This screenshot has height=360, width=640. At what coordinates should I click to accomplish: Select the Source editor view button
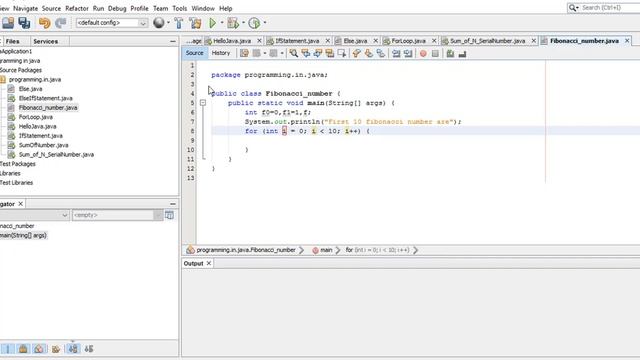194,53
